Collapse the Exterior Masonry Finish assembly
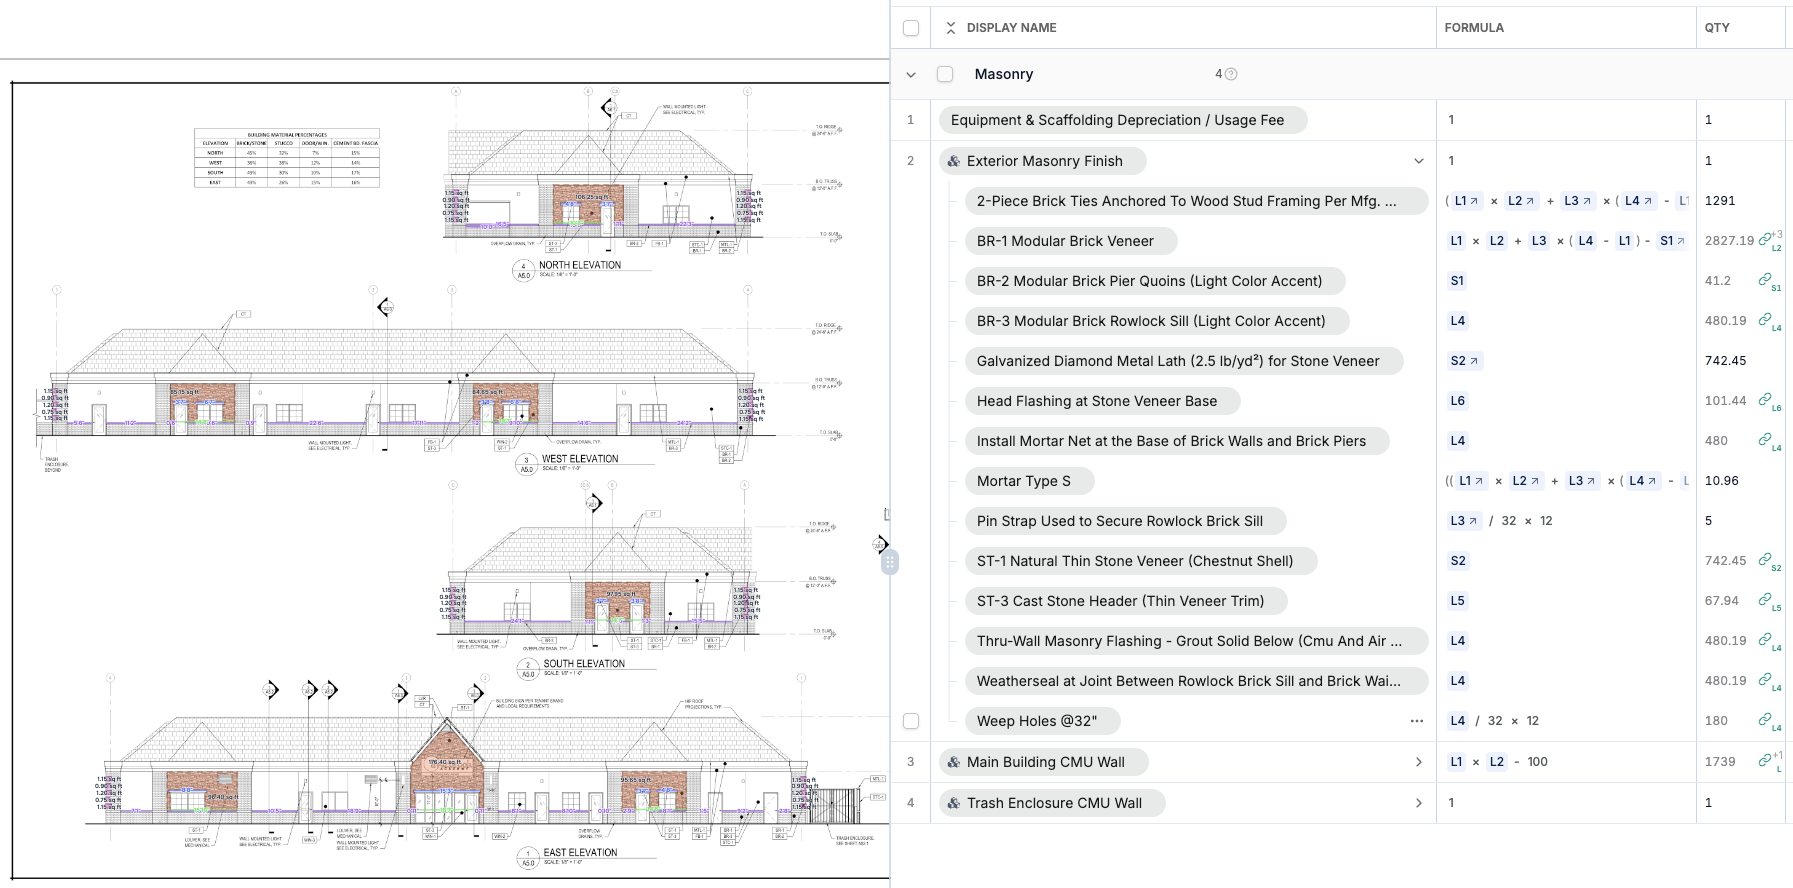 pyautogui.click(x=1419, y=161)
